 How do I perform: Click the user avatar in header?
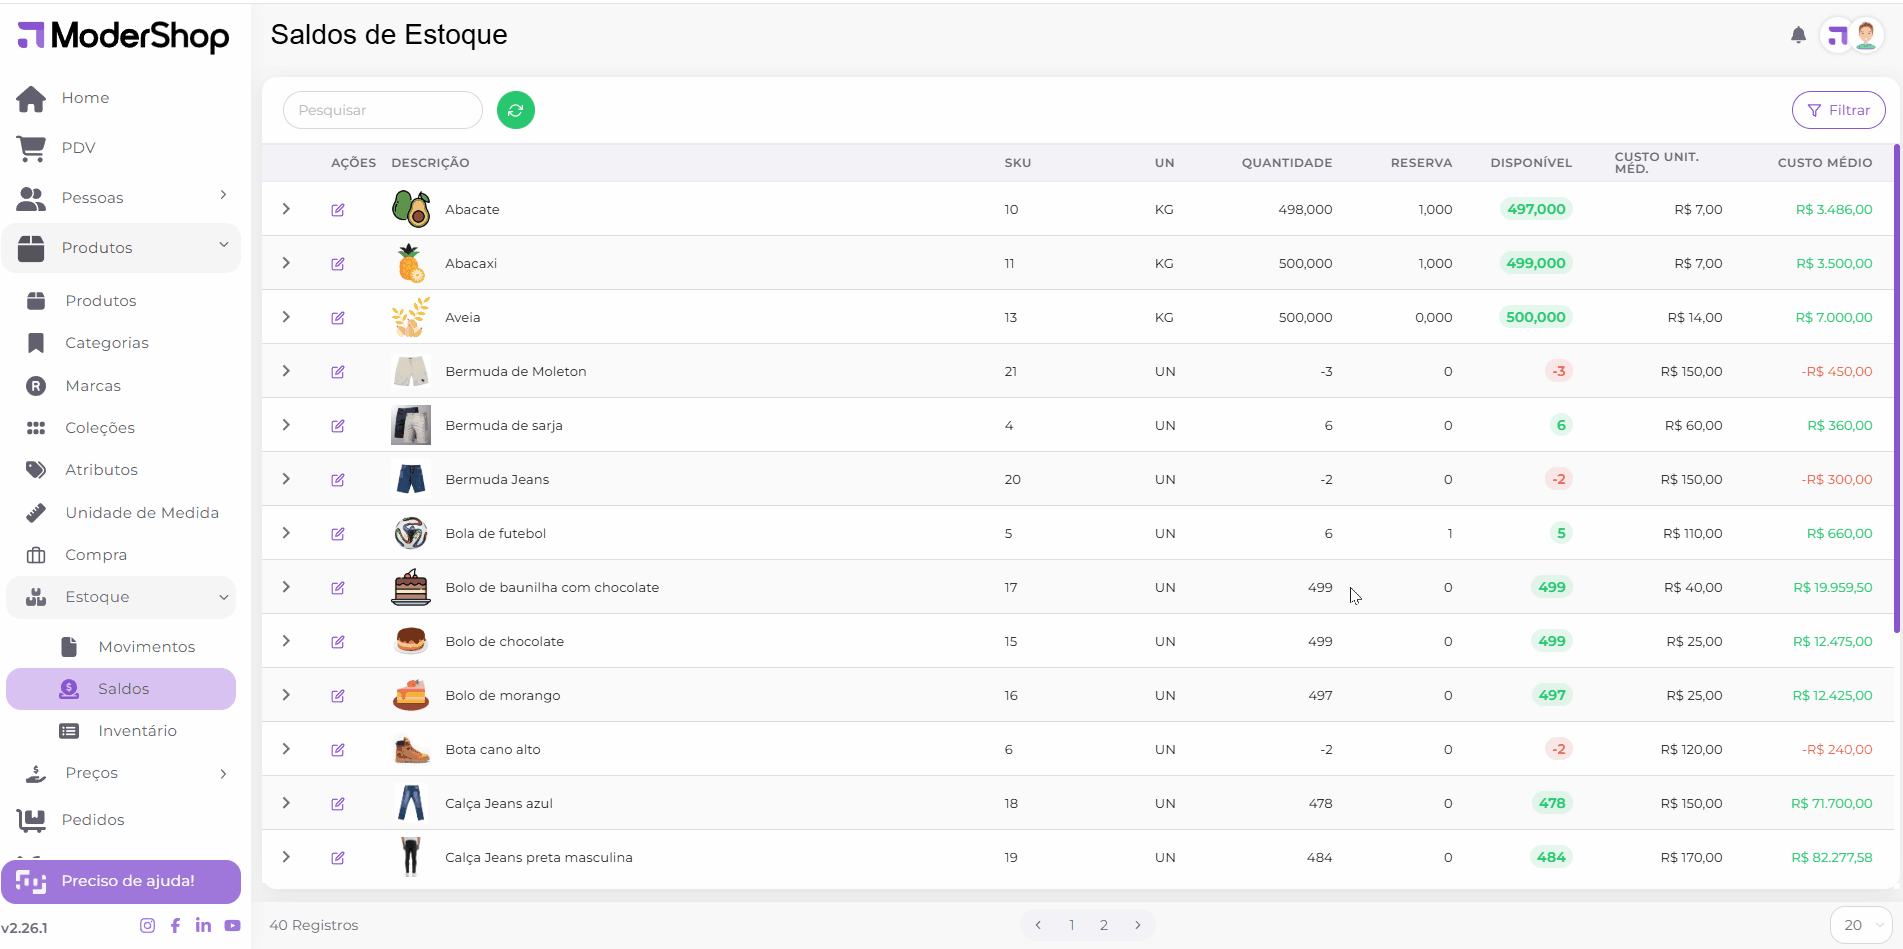(1865, 36)
